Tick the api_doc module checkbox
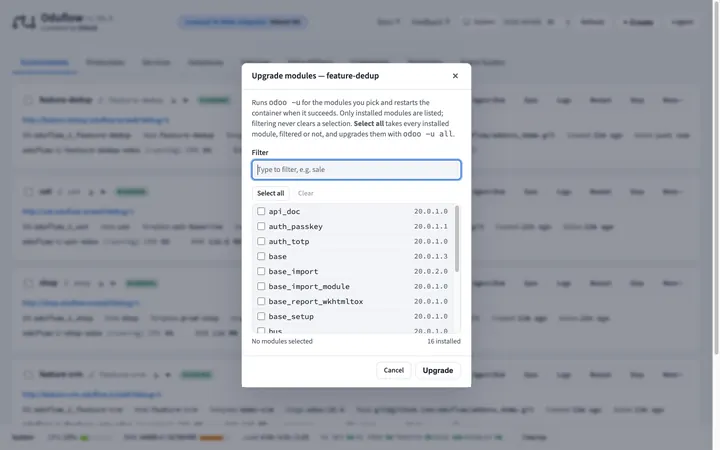 point(261,211)
